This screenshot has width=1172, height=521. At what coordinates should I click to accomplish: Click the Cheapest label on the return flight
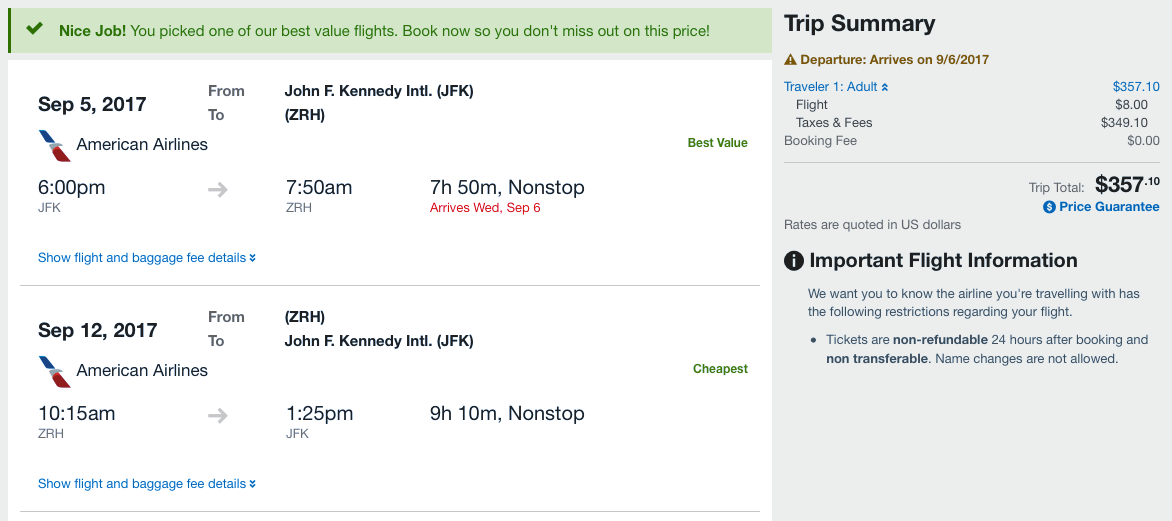click(x=720, y=369)
